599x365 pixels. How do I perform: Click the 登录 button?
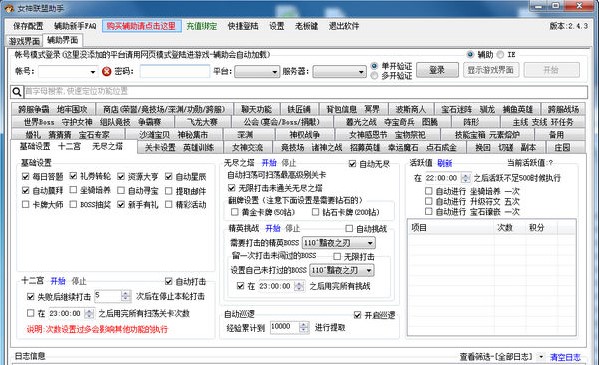pyautogui.click(x=437, y=70)
